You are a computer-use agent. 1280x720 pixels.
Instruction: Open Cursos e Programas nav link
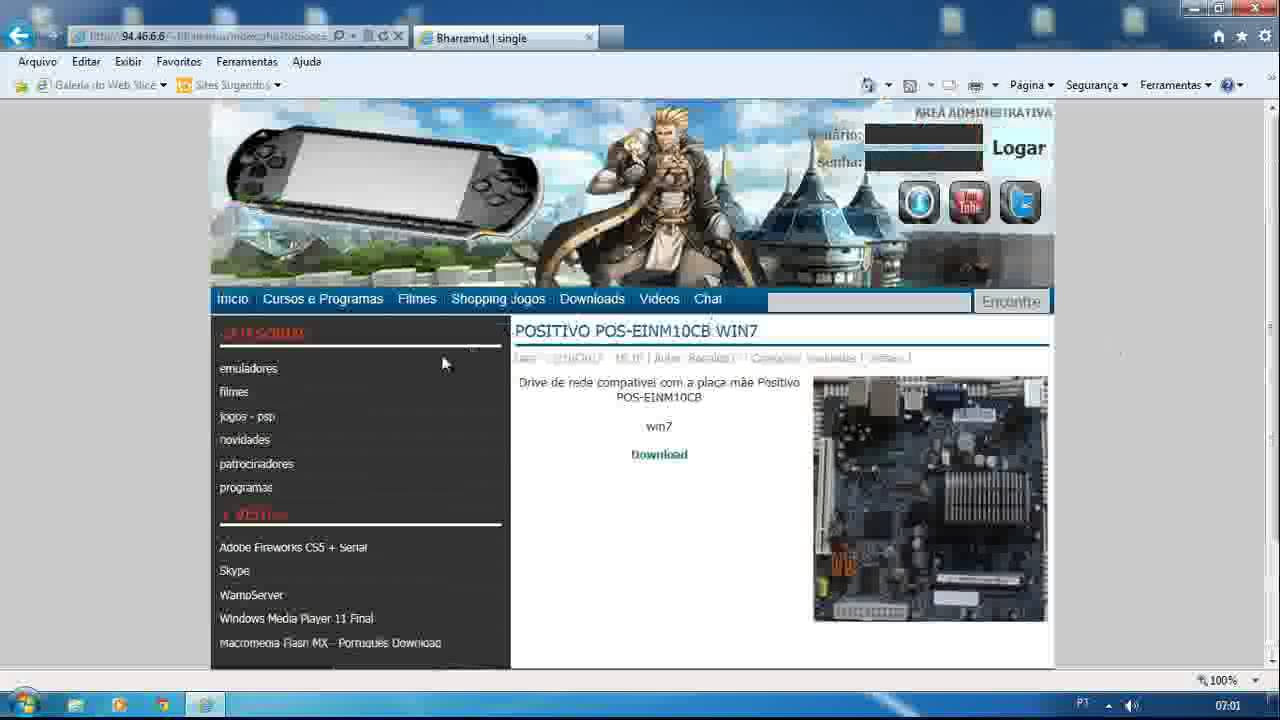click(323, 299)
